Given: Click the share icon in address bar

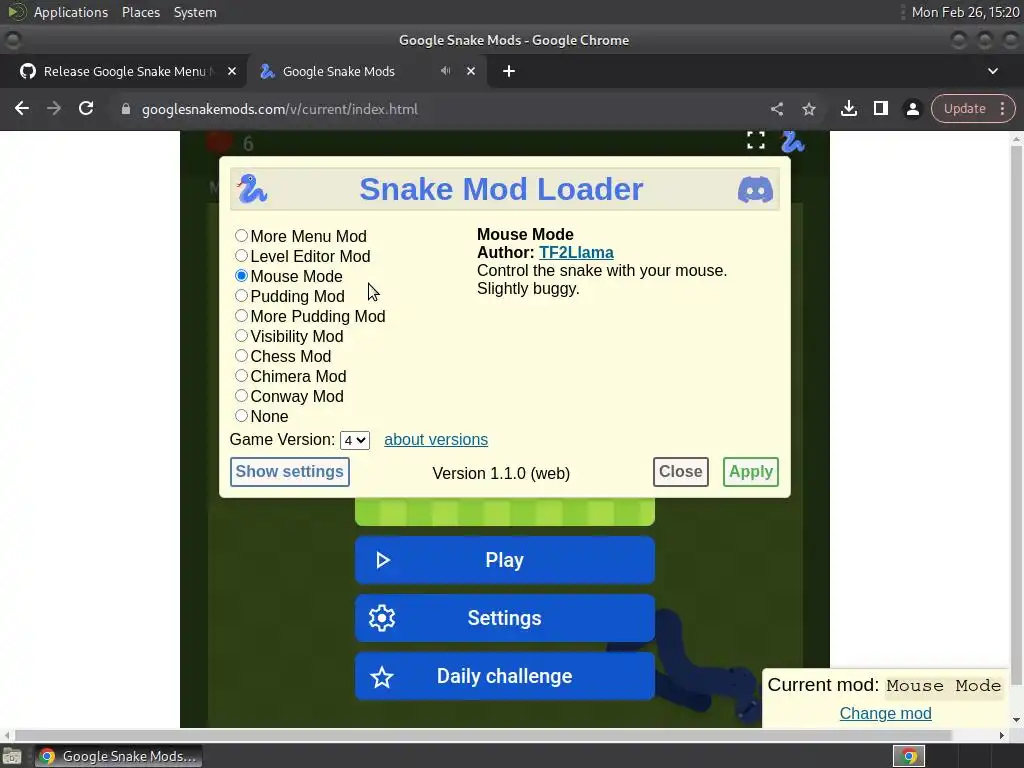Looking at the screenshot, I should [x=776, y=109].
